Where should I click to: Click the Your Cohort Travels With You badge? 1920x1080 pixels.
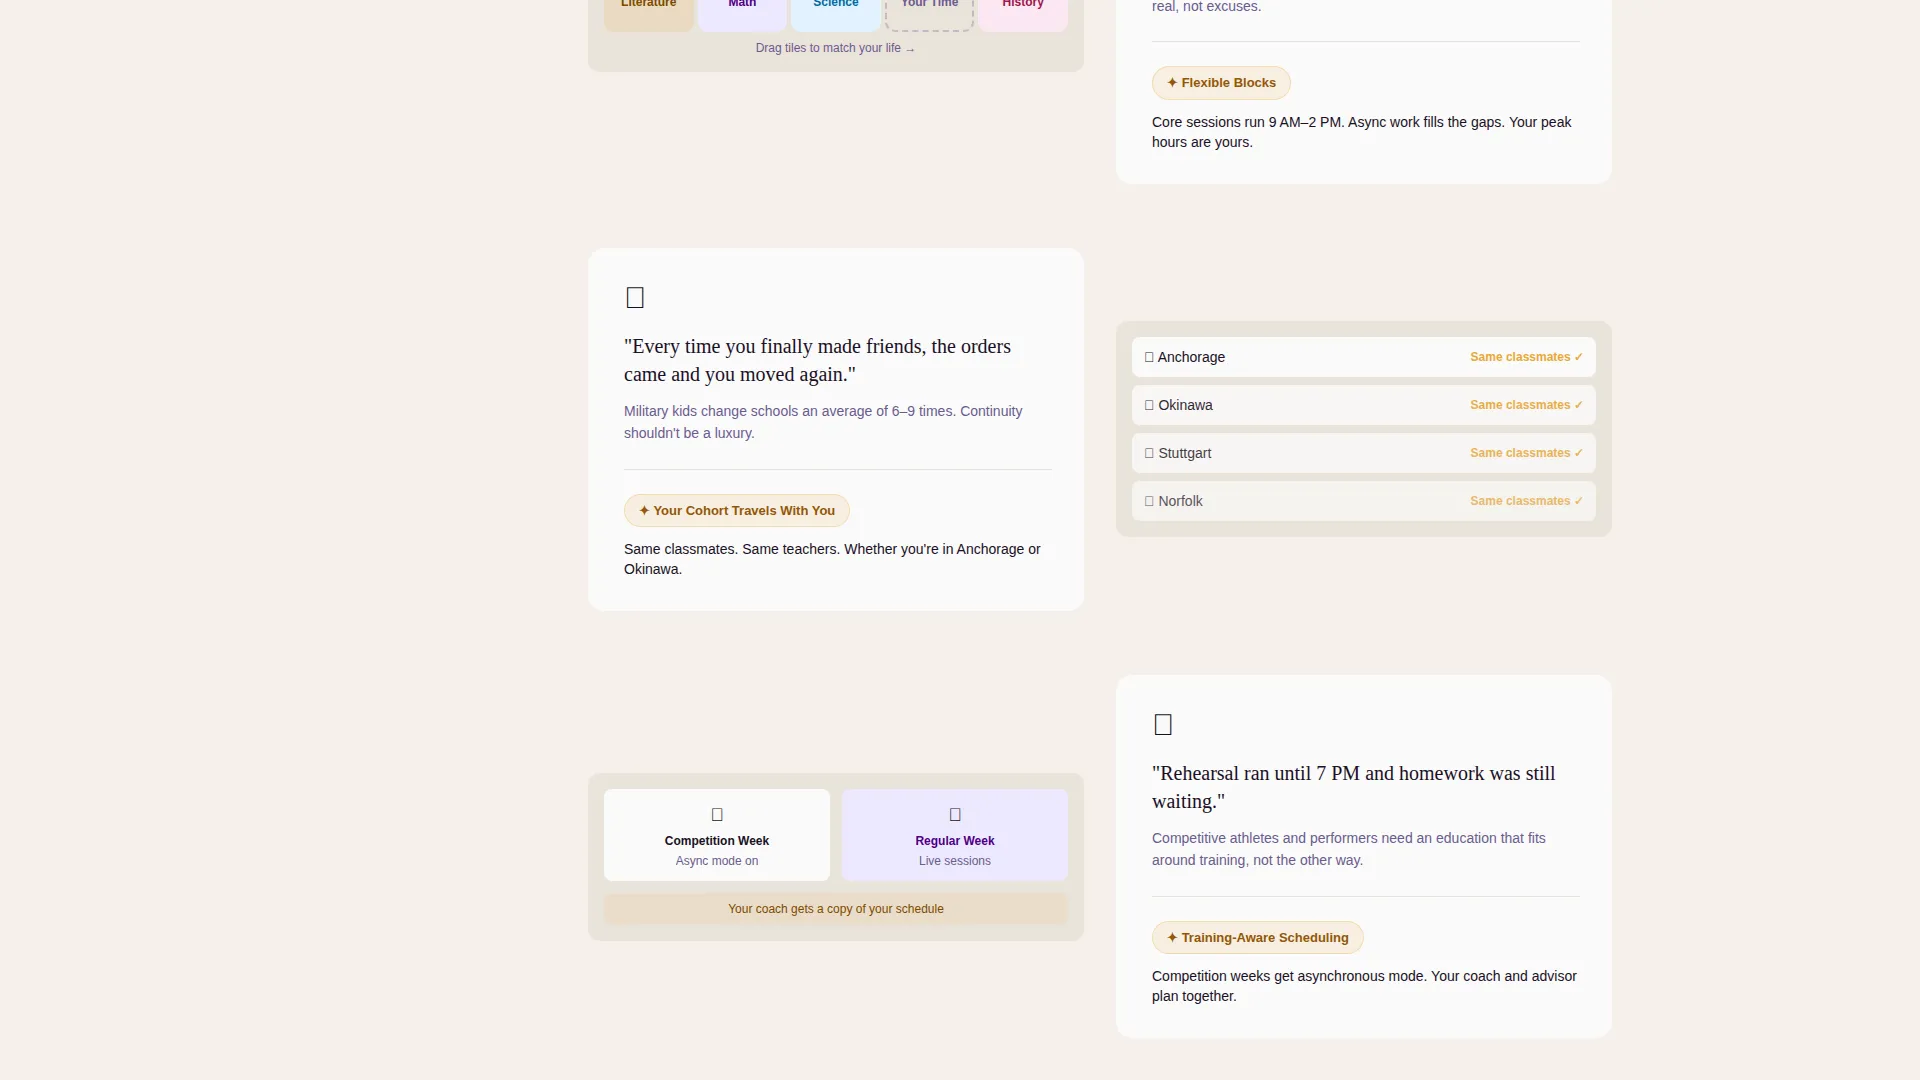tap(737, 511)
